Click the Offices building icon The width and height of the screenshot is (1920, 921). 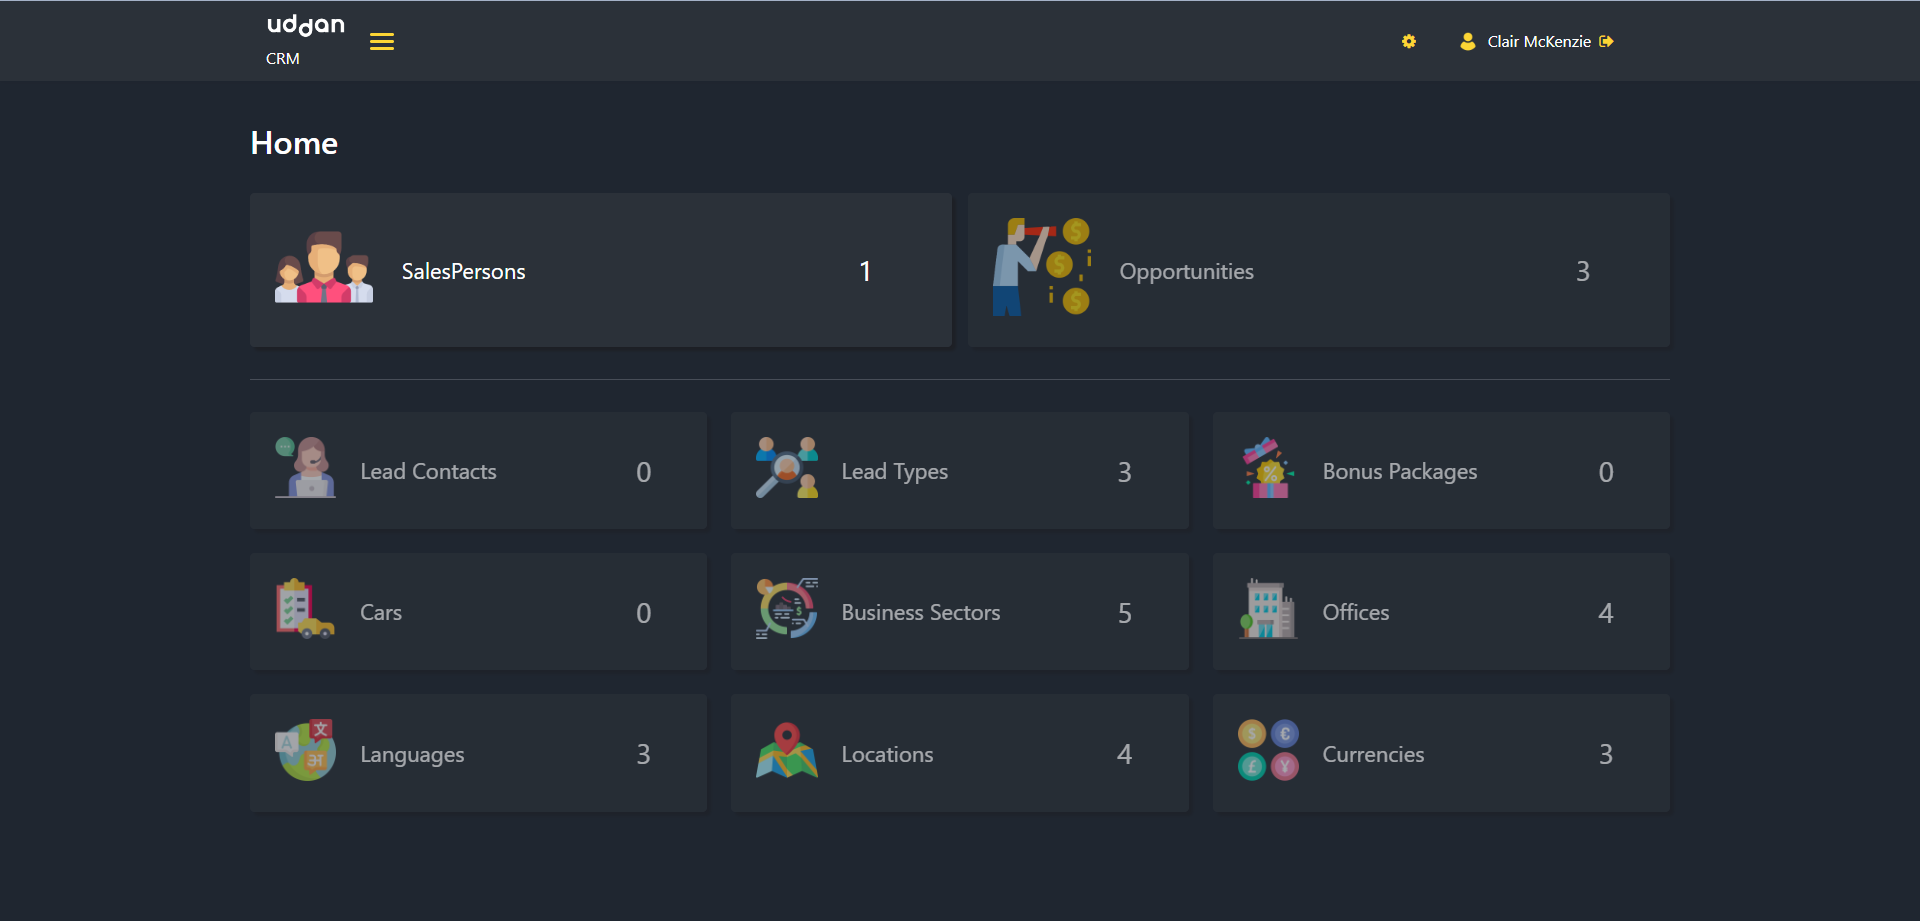tap(1268, 609)
